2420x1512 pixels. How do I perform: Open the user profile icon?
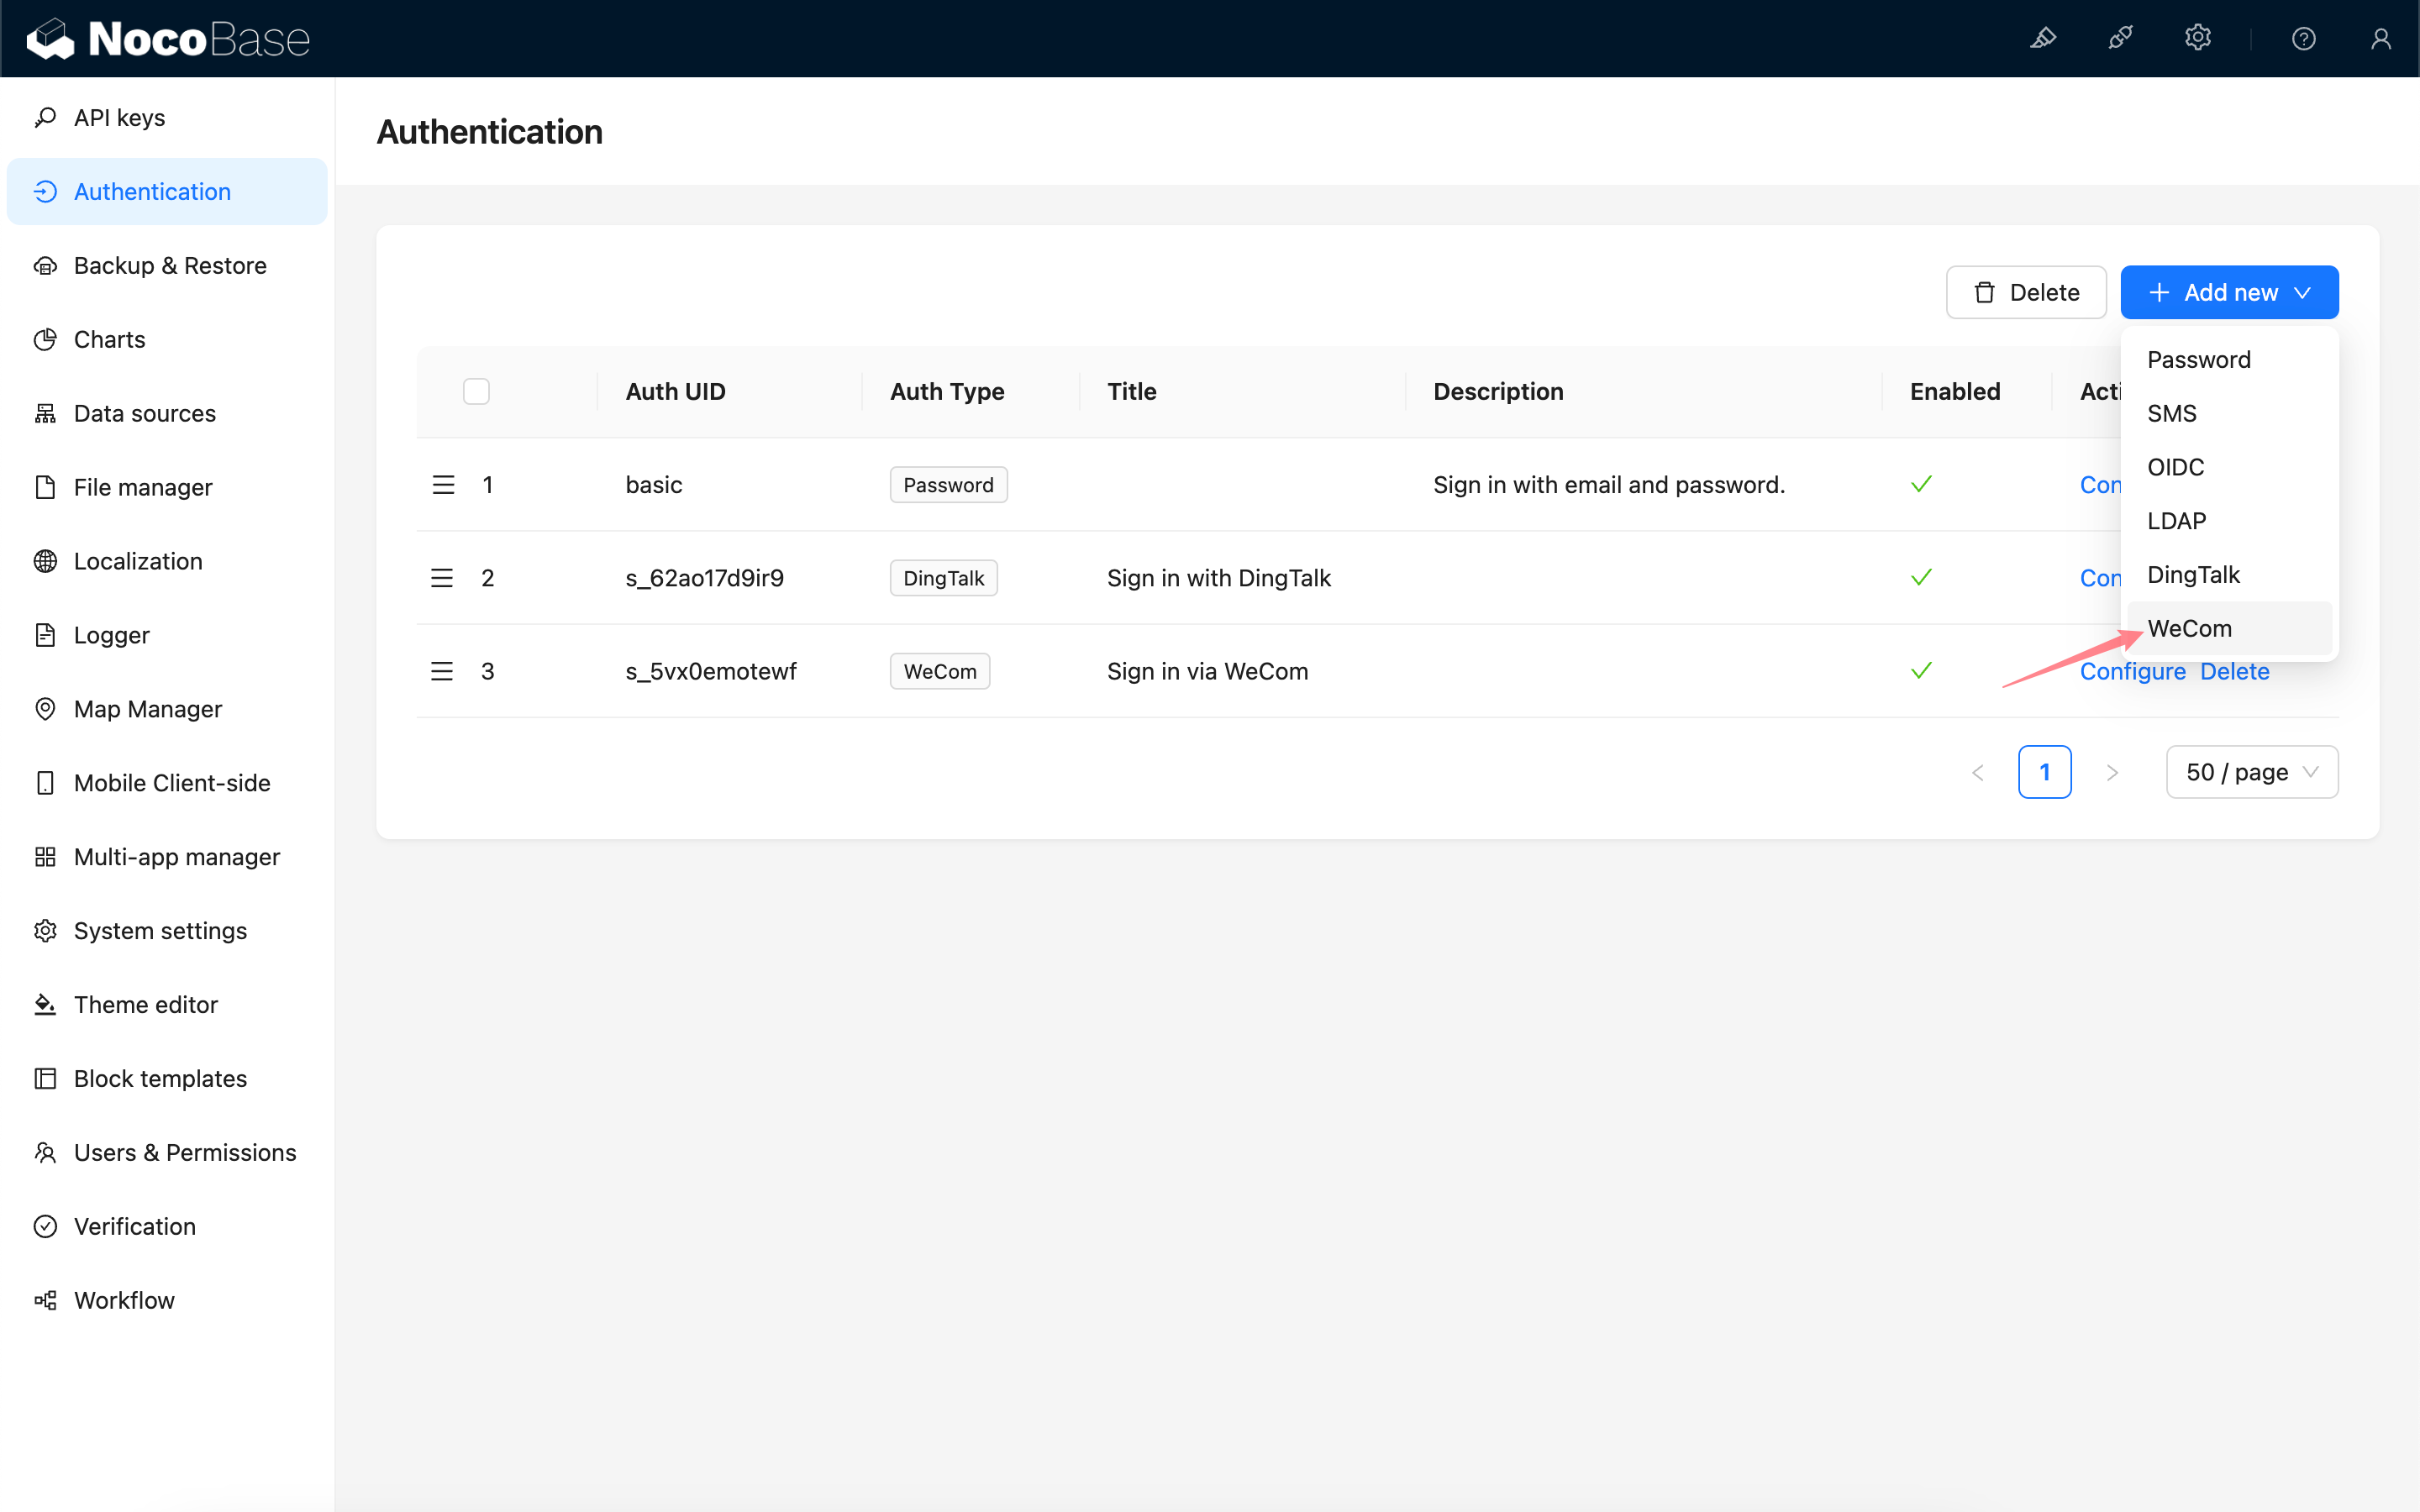tap(2381, 38)
